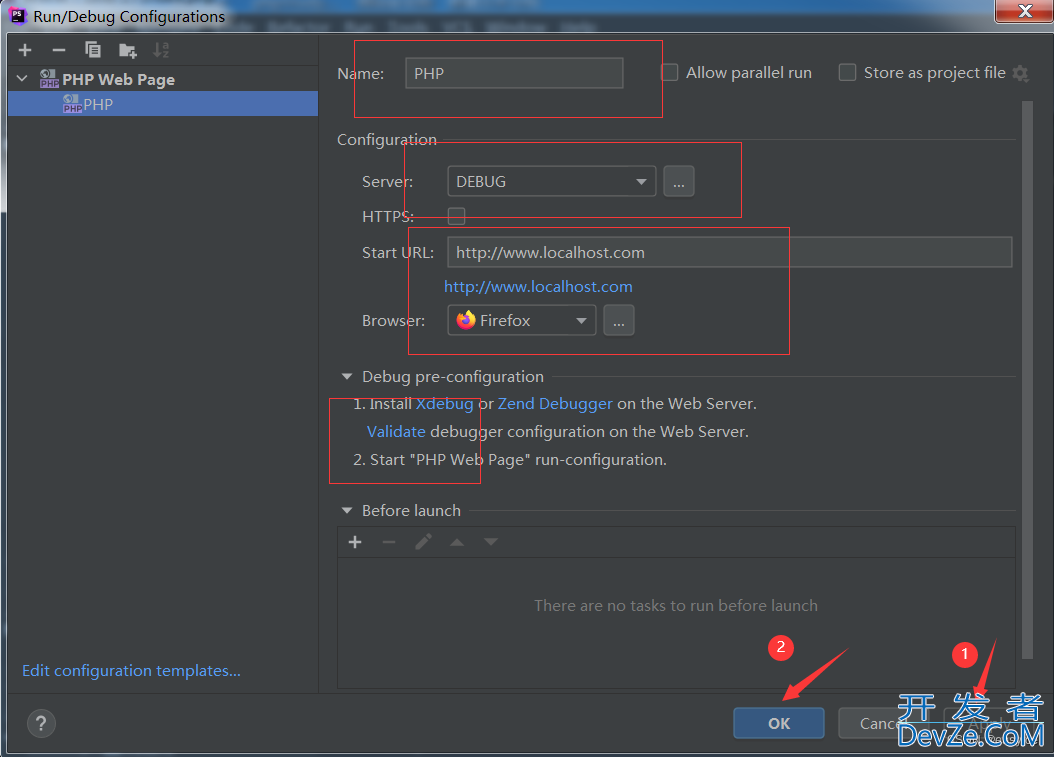1054x757 pixels.
Task: Enable Allow parallel run checkbox
Action: click(670, 72)
